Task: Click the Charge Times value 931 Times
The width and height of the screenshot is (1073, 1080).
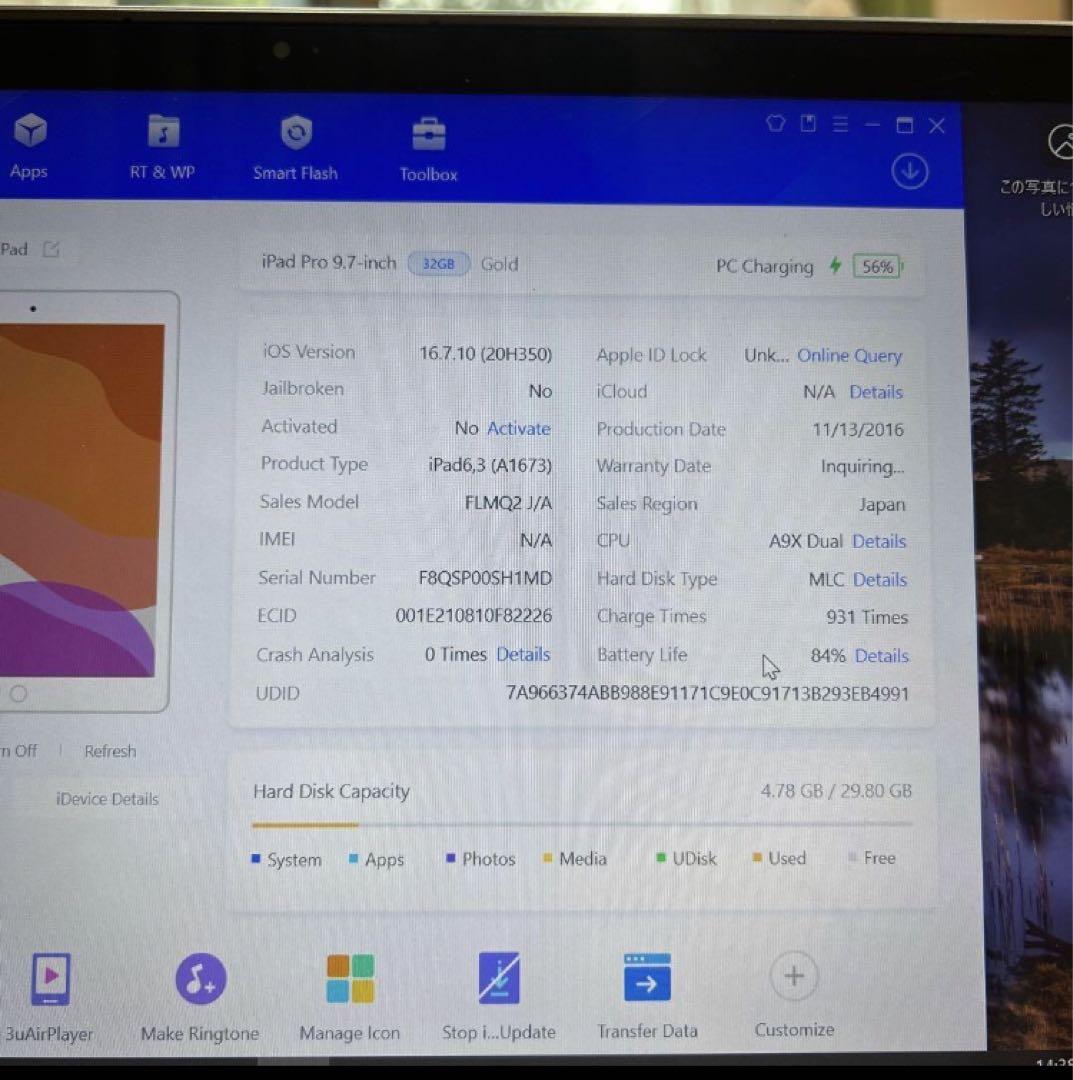Action: coord(866,617)
